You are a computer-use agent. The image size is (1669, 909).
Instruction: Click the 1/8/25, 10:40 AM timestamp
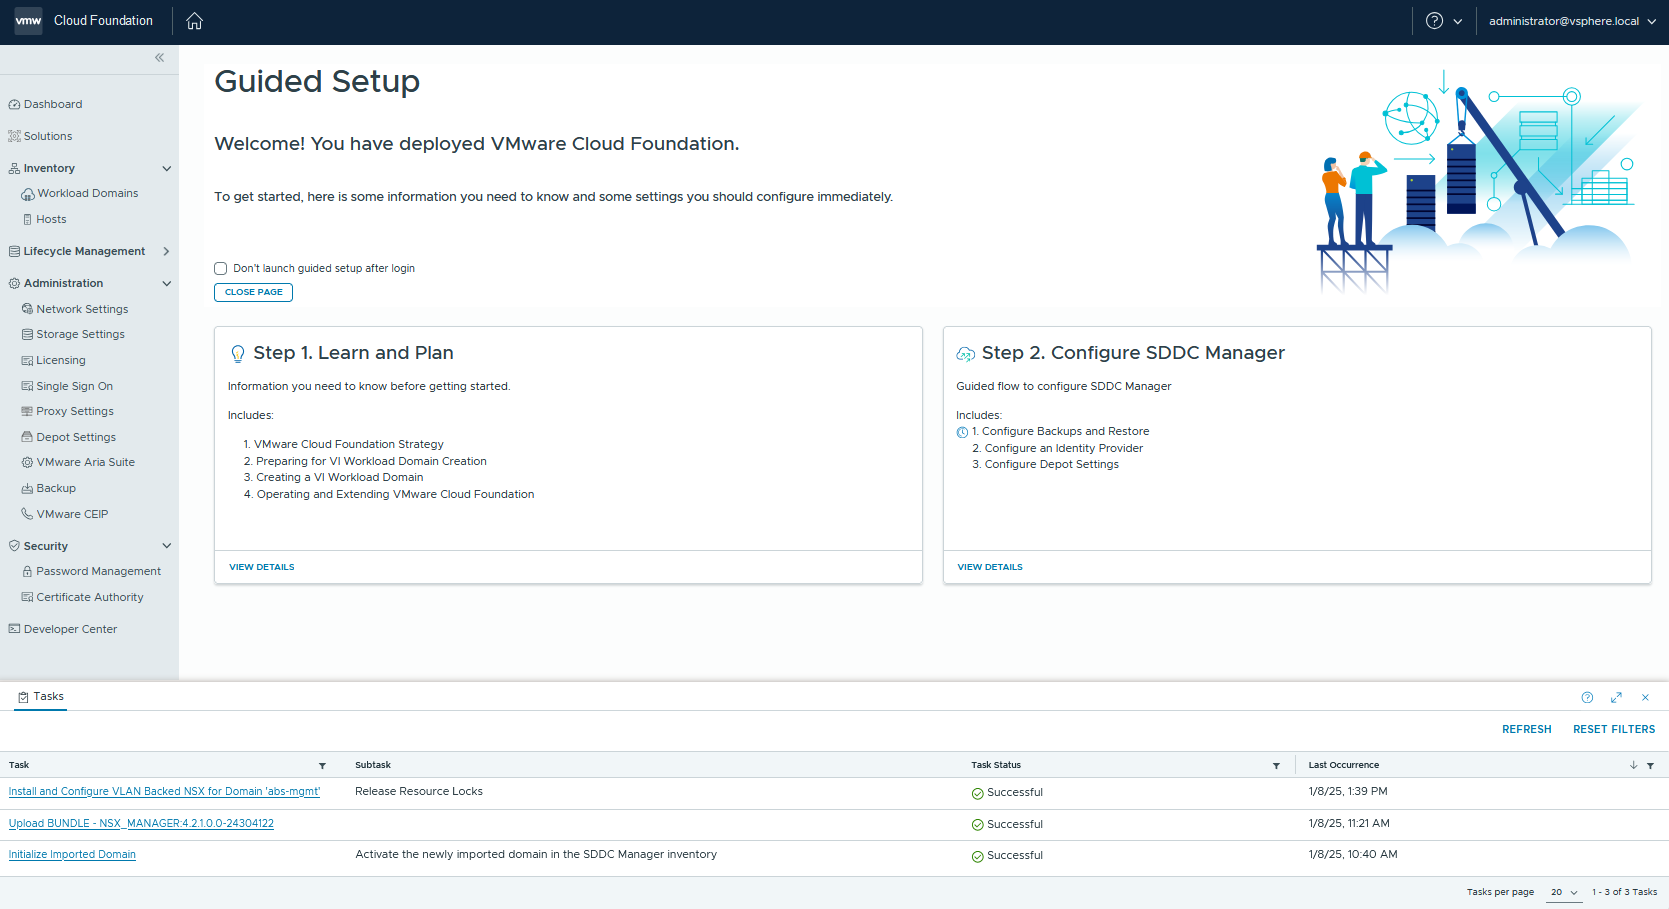coord(1353,855)
